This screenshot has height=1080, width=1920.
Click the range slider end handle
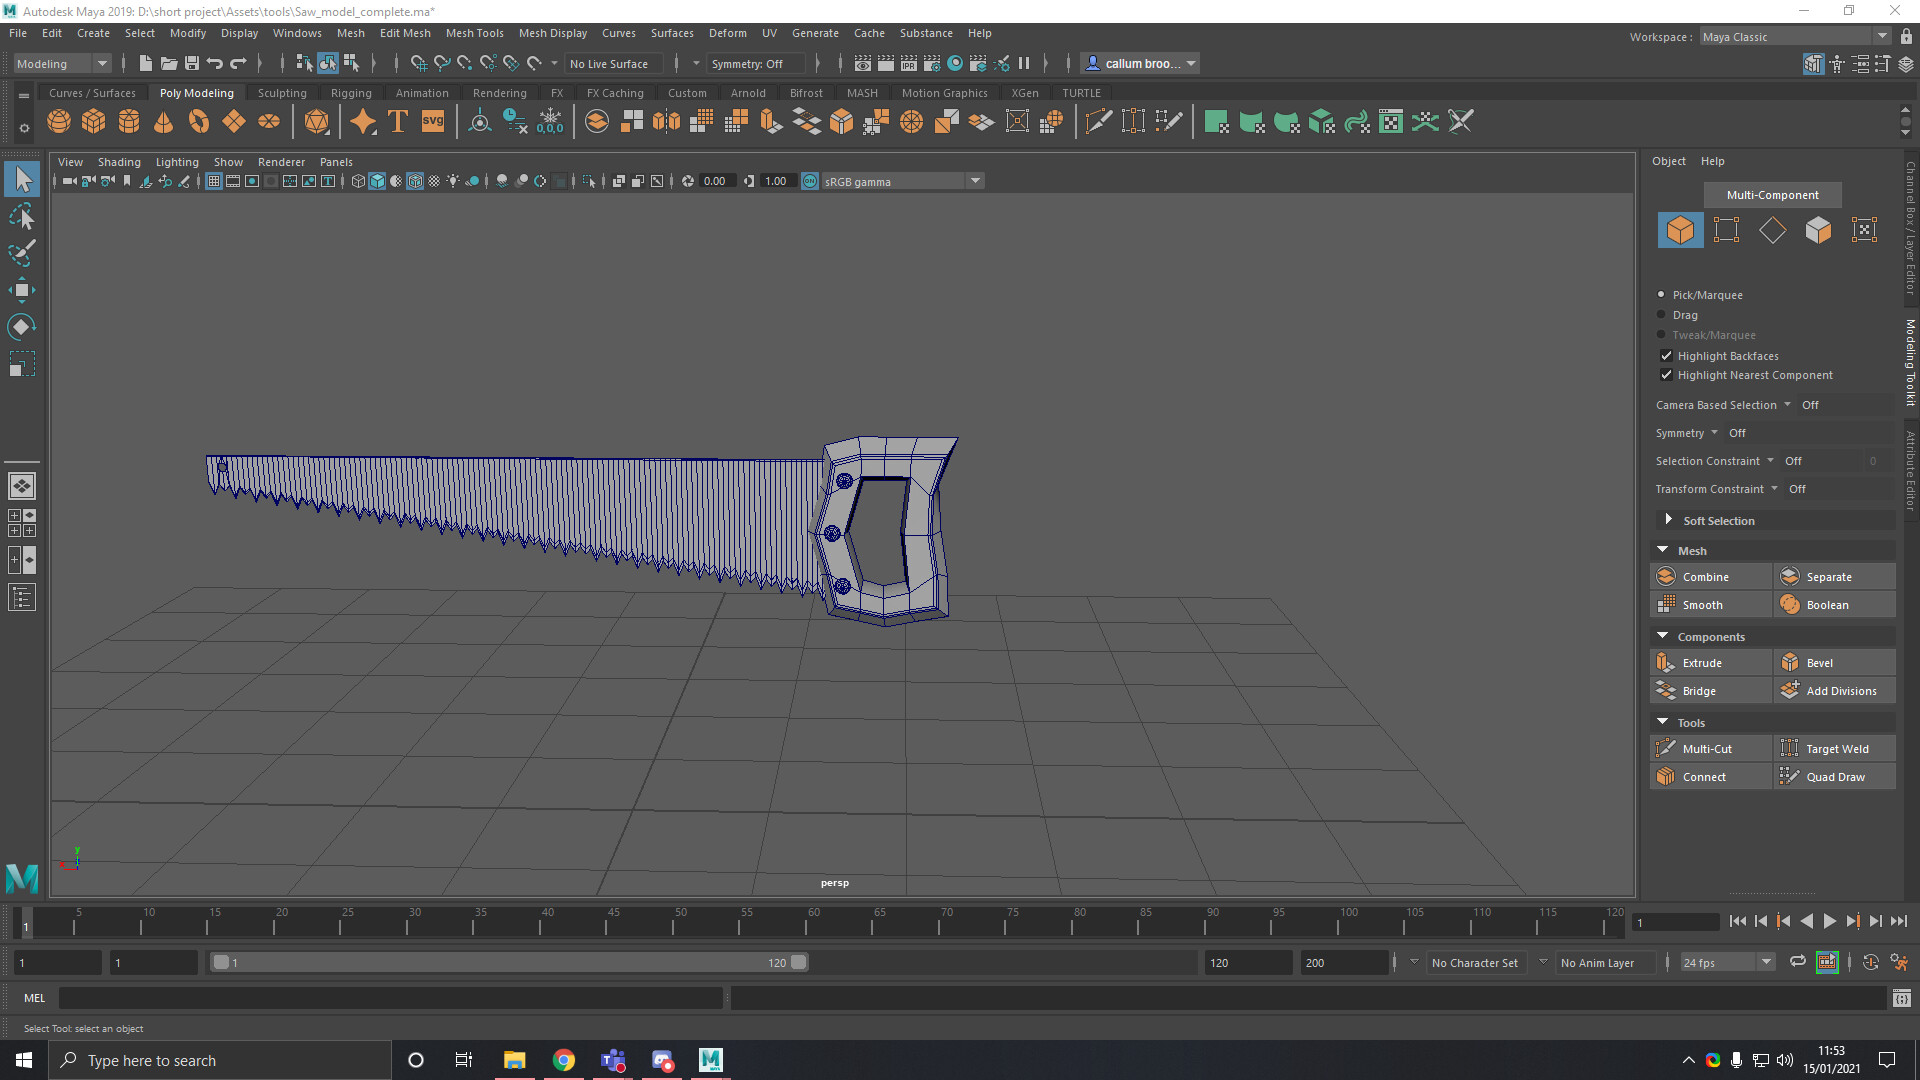798,962
